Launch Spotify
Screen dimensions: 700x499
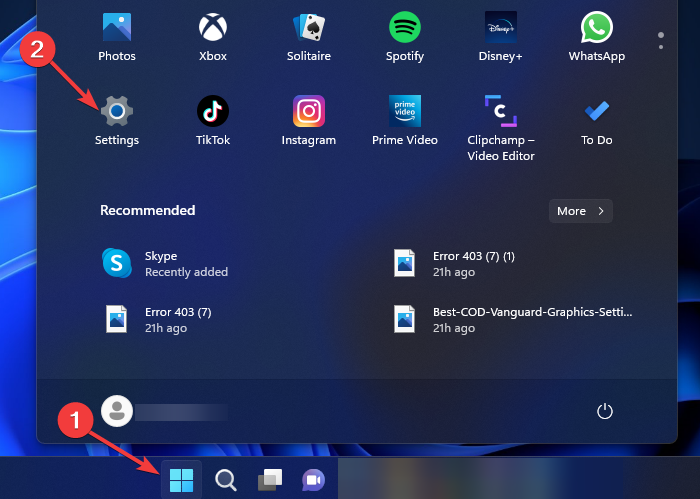404,37
